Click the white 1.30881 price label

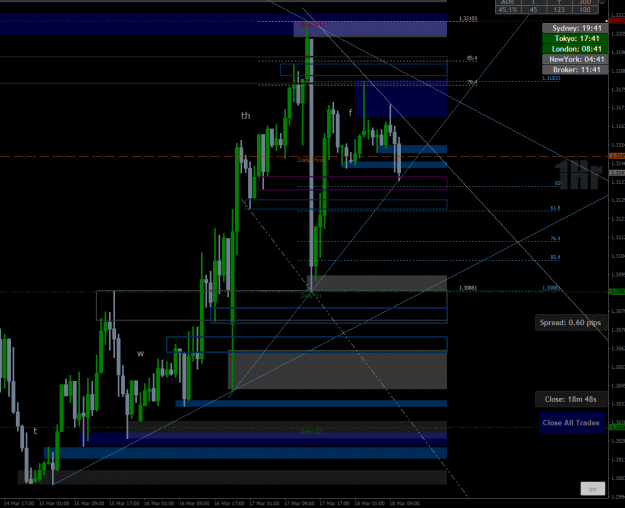[468, 288]
